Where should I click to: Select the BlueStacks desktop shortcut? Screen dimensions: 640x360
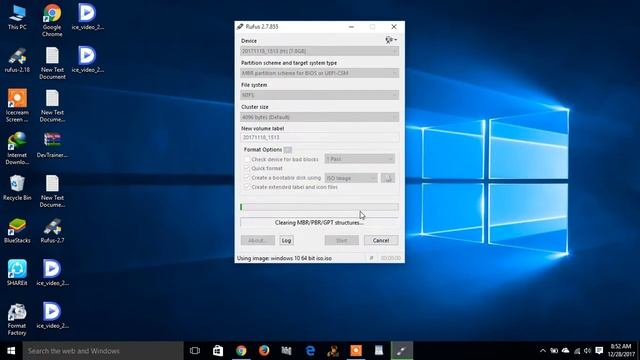(17, 231)
